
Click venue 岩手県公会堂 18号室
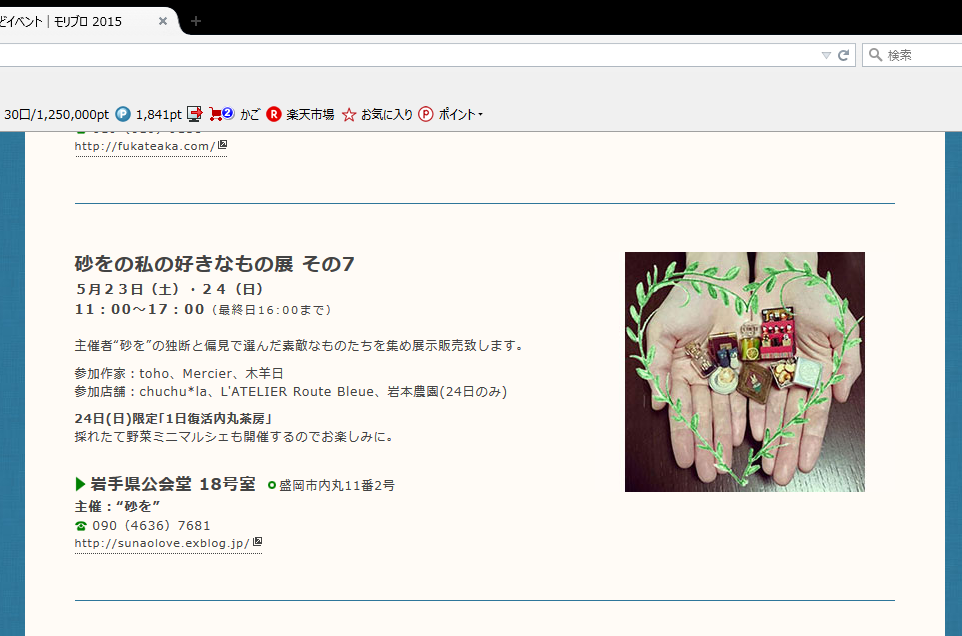coord(173,484)
